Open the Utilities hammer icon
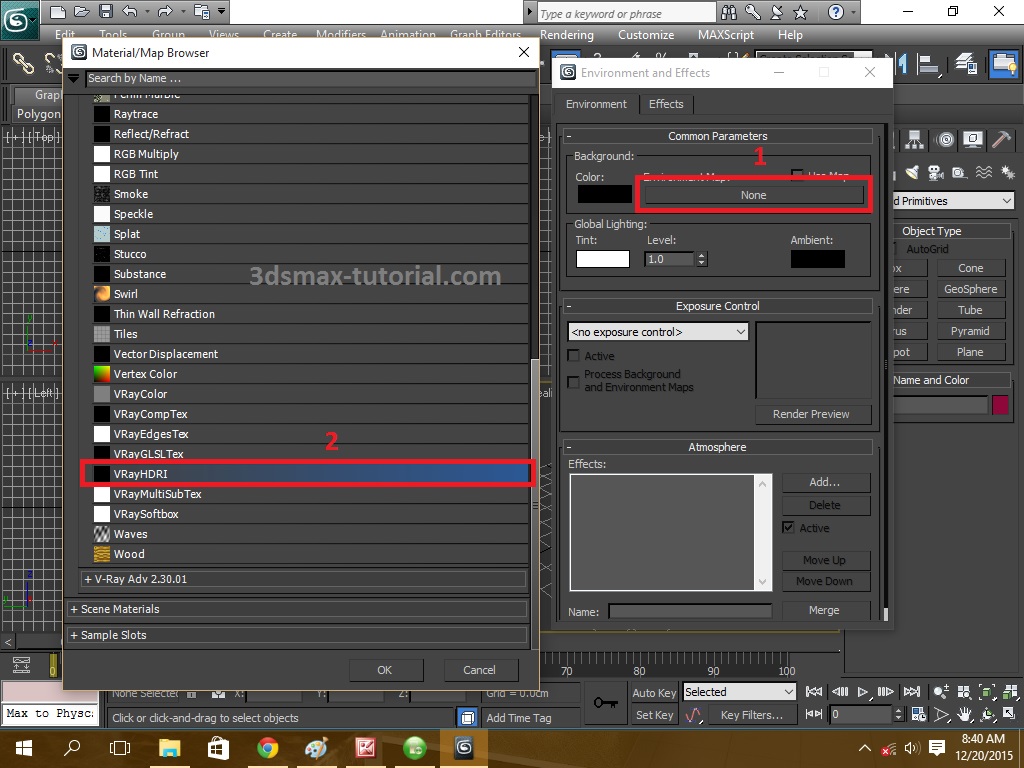The image size is (1024, 768). (1001, 139)
